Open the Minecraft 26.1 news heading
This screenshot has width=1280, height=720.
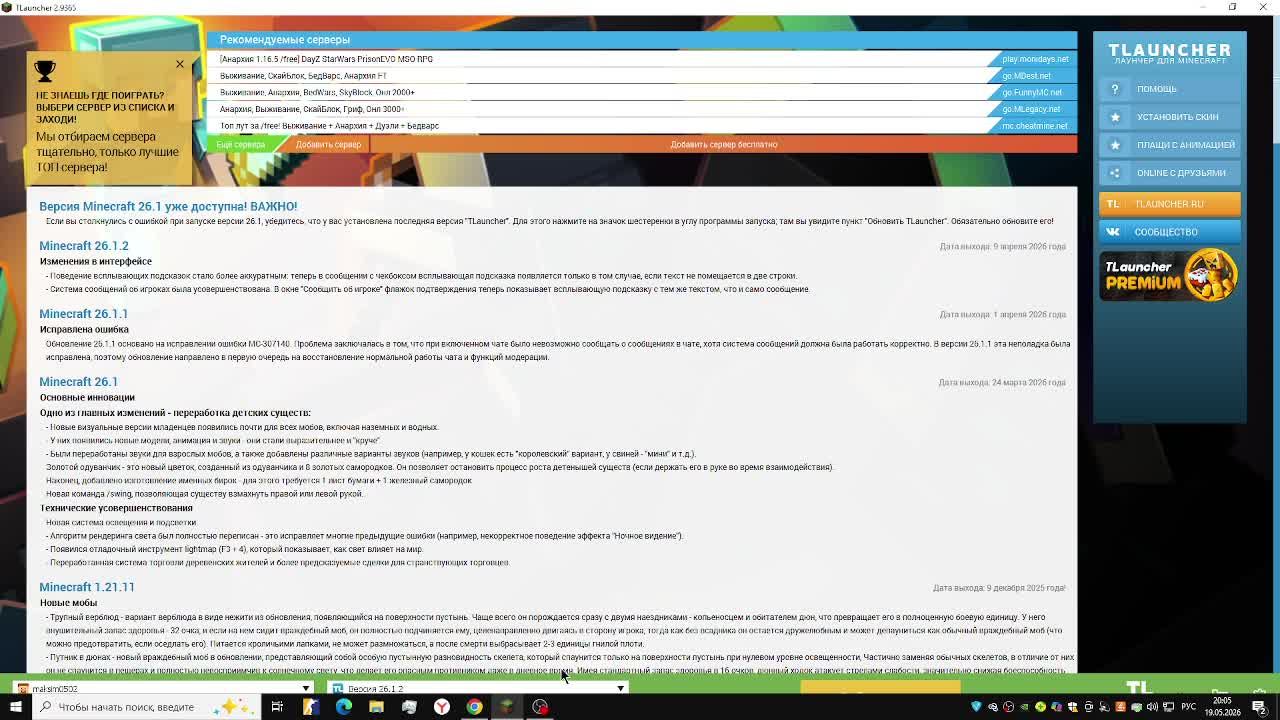[79, 382]
